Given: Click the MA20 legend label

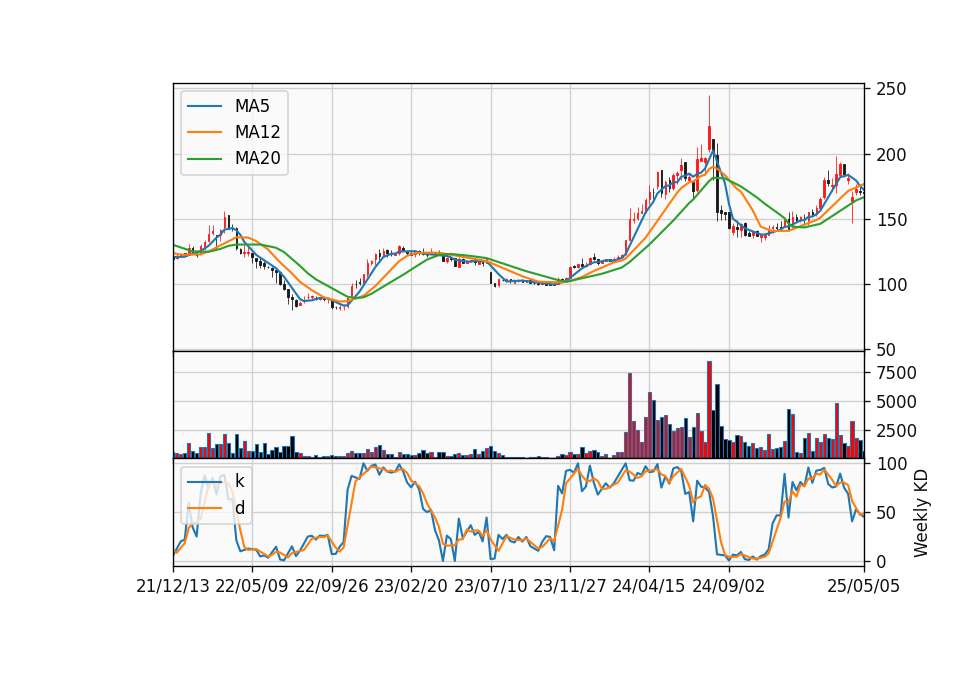Looking at the screenshot, I should tap(258, 159).
